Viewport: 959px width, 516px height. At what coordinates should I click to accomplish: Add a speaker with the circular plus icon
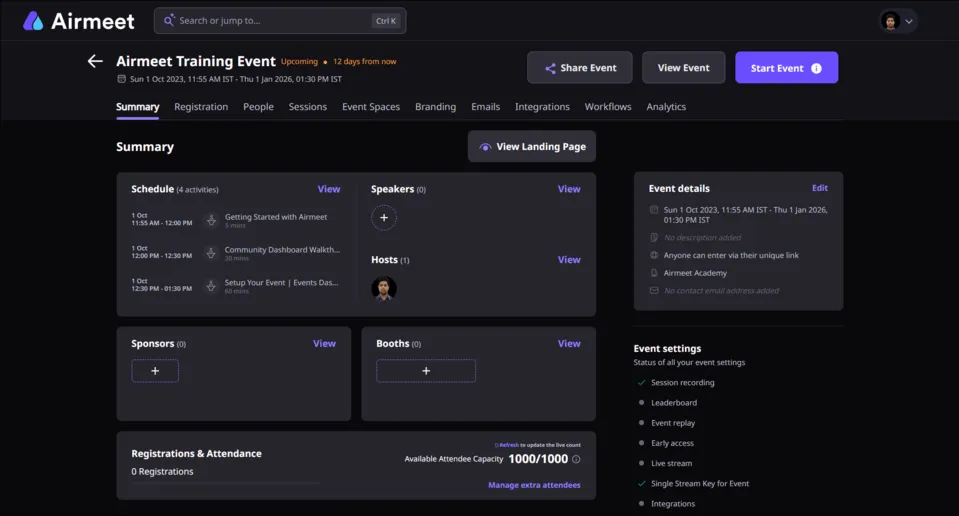tap(383, 218)
